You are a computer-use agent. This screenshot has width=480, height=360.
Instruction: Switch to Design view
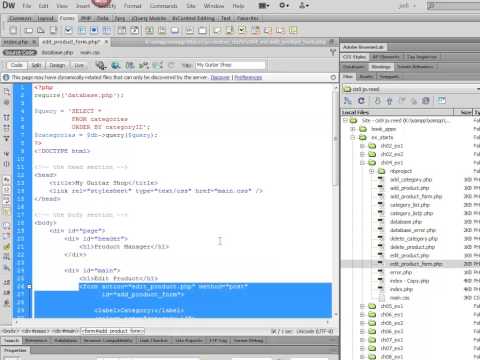(x=57, y=65)
